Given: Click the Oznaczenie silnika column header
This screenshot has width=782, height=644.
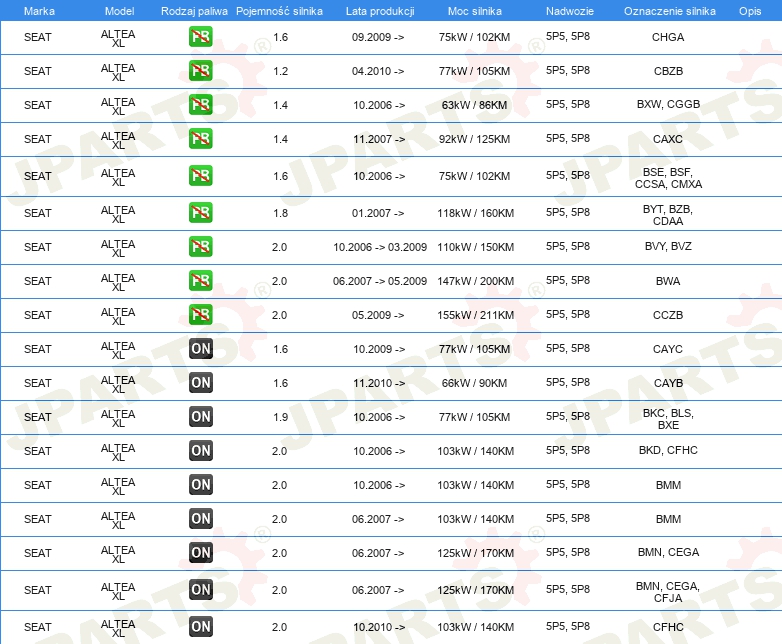Looking at the screenshot, I should point(669,11).
